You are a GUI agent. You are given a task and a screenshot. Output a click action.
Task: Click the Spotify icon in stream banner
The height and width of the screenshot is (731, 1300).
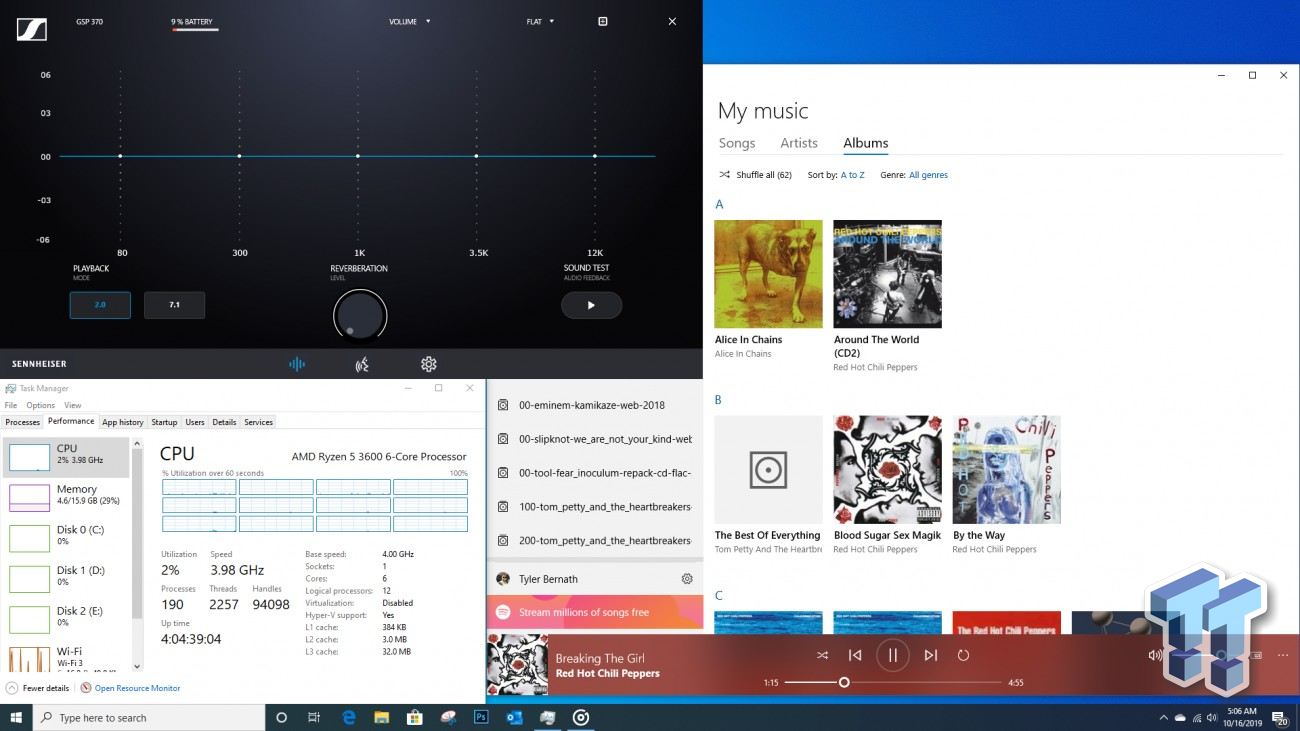pyautogui.click(x=503, y=612)
